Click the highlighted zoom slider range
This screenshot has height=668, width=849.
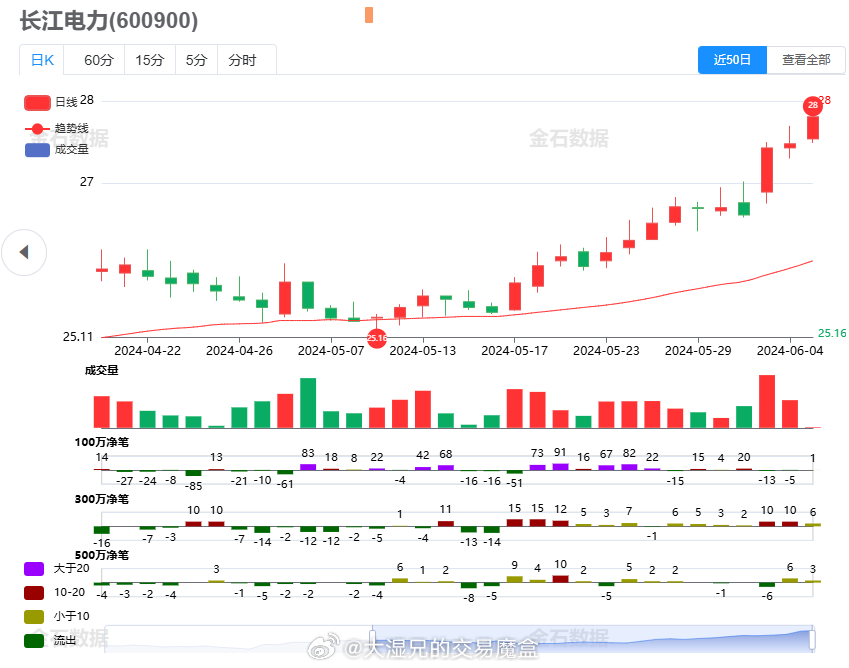click(592, 639)
